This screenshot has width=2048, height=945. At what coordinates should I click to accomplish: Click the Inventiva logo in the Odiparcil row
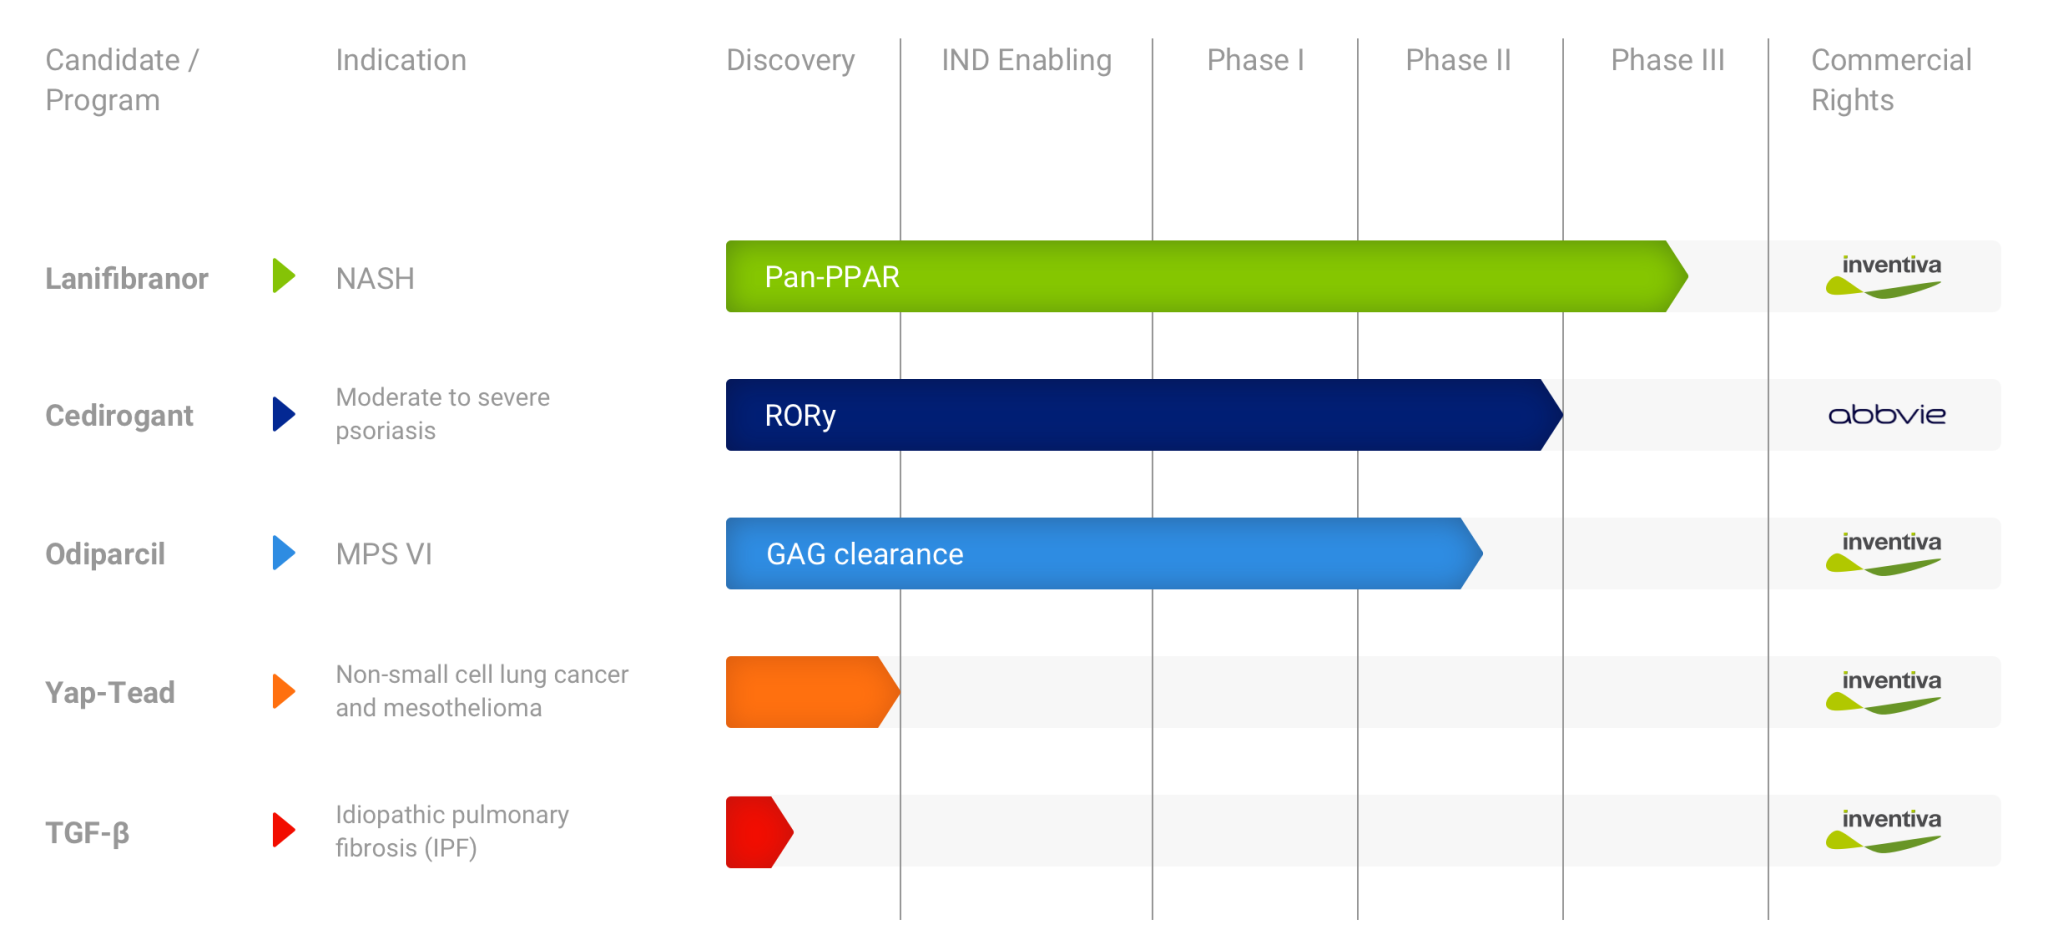(x=1885, y=553)
